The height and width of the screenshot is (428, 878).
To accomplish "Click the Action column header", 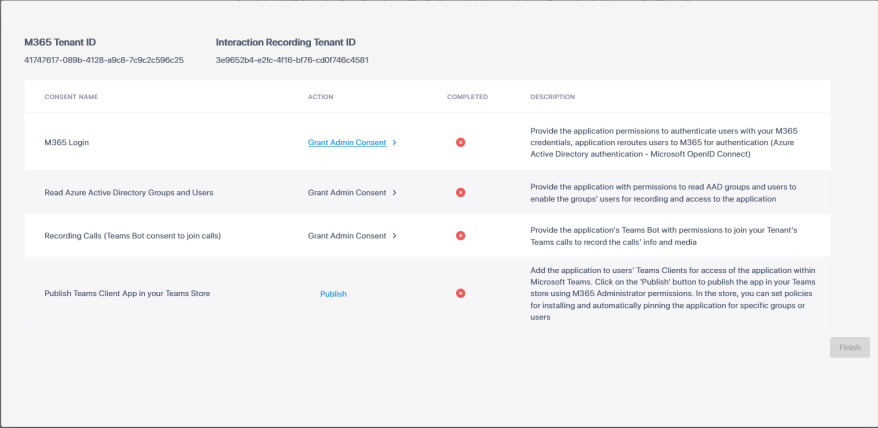I will [x=320, y=97].
